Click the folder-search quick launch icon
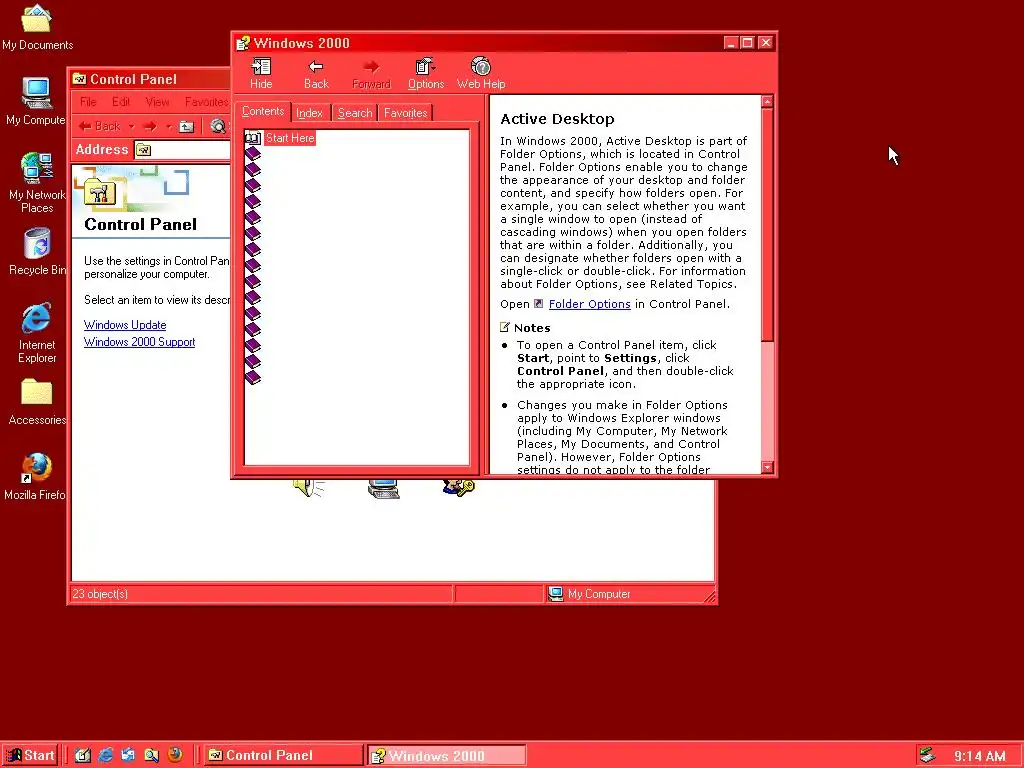 click(152, 756)
